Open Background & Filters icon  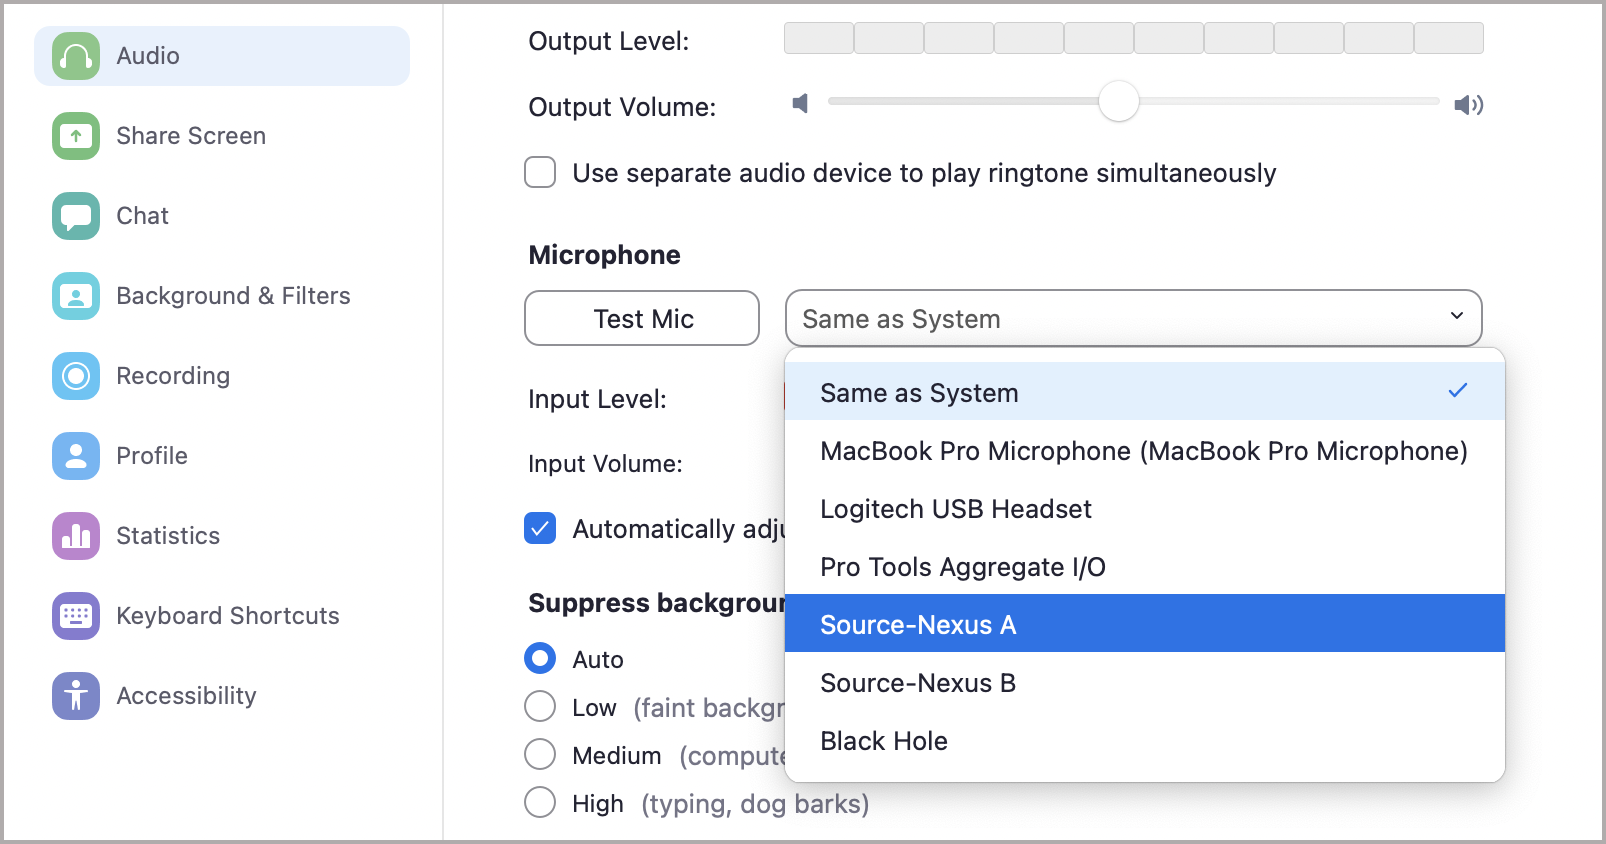pos(76,296)
